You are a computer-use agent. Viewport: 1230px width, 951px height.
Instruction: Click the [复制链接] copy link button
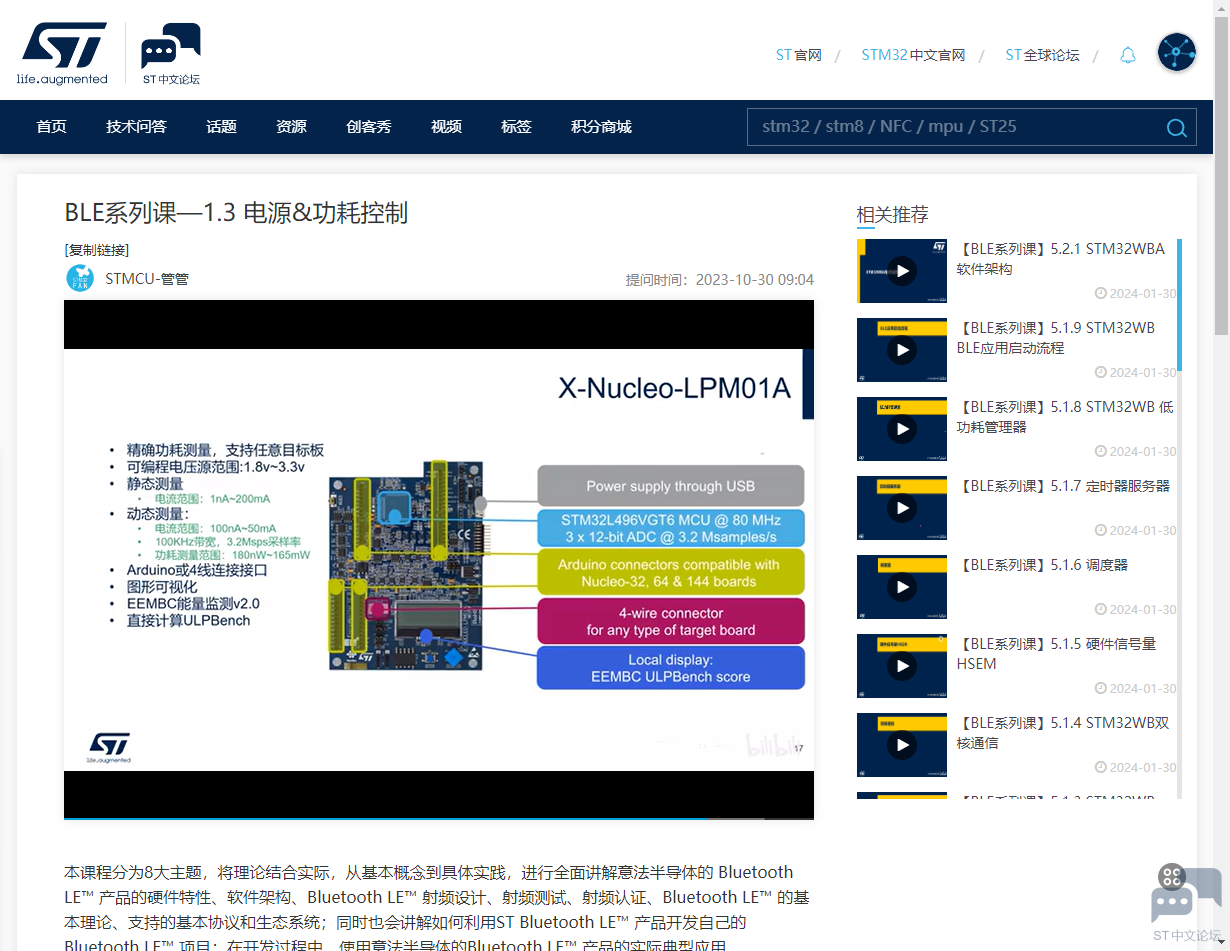(x=97, y=250)
